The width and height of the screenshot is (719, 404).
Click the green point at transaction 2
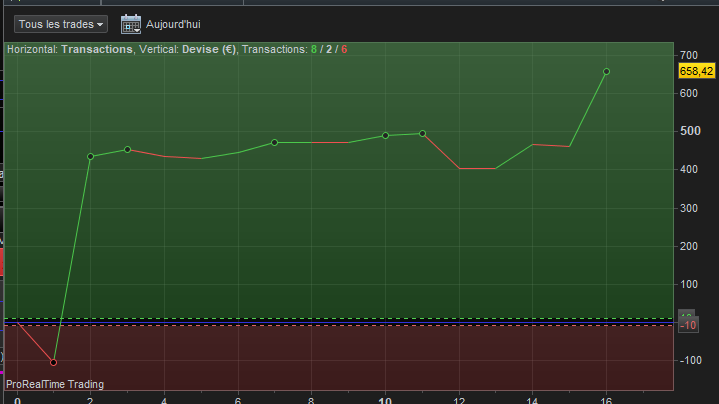(x=90, y=157)
